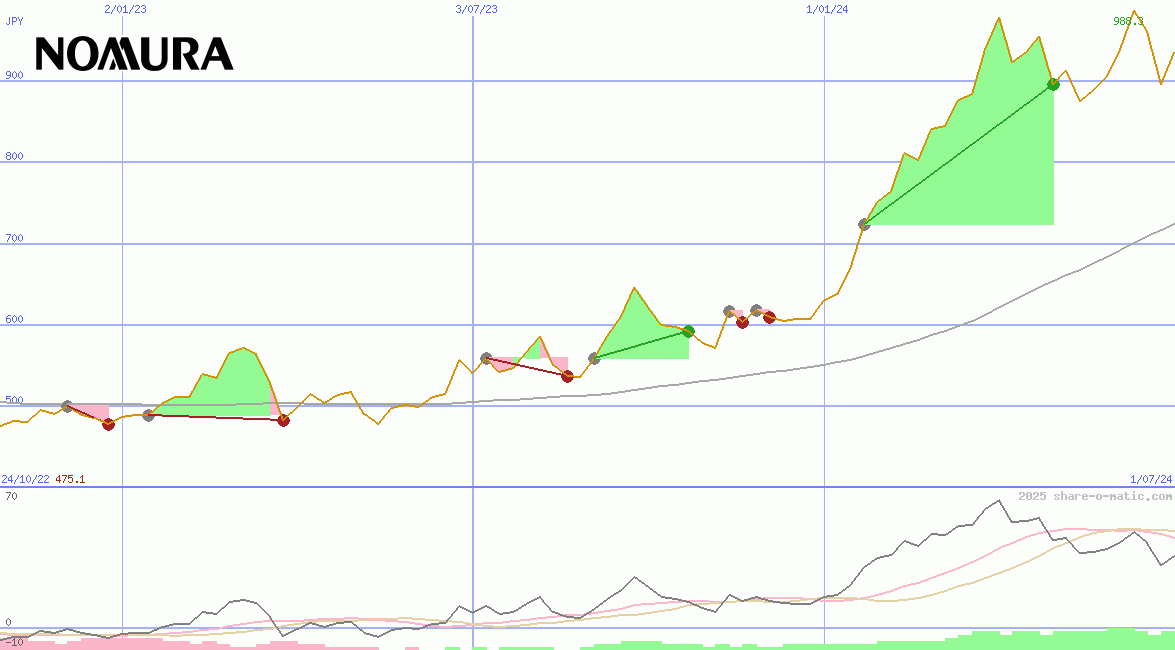Click the 988.3 latest price value
Screen dimensions: 1175x650
pos(1128,21)
